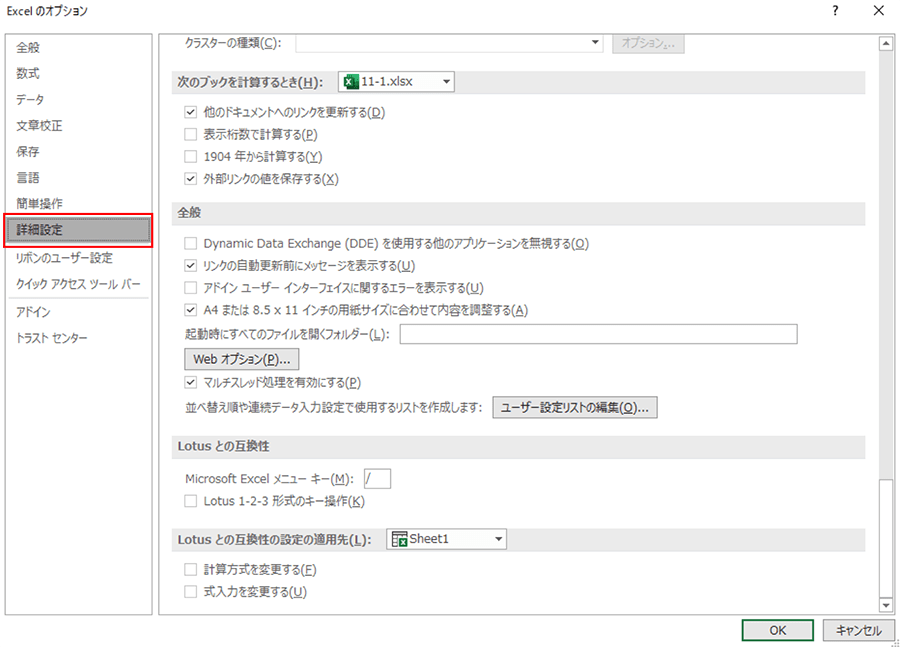Viewport: 900px width, 647px height.
Task: Enable 計算方式を変更する checkbox
Action: pos(191,569)
